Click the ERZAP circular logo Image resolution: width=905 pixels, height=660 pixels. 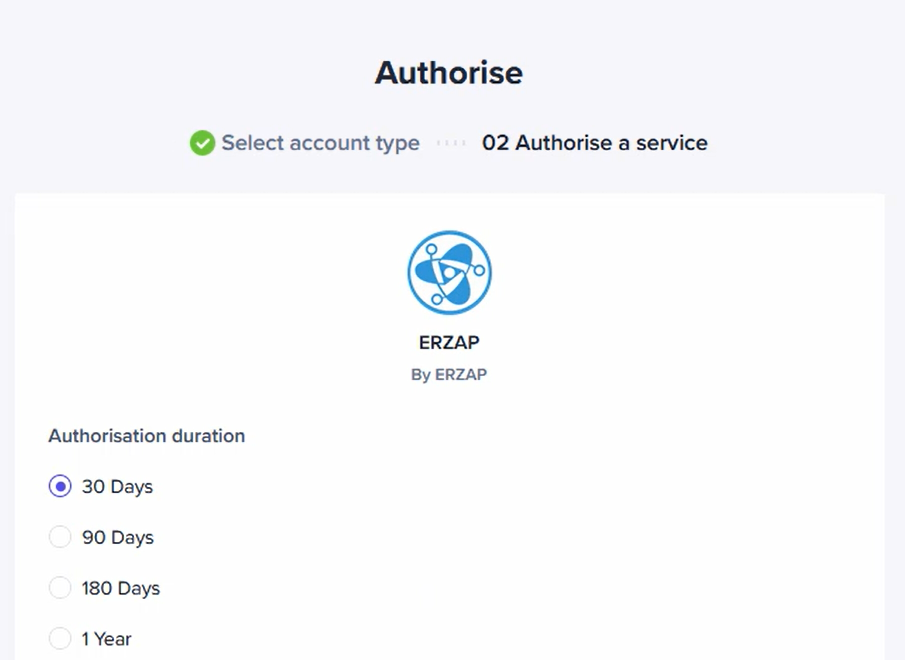(450, 272)
